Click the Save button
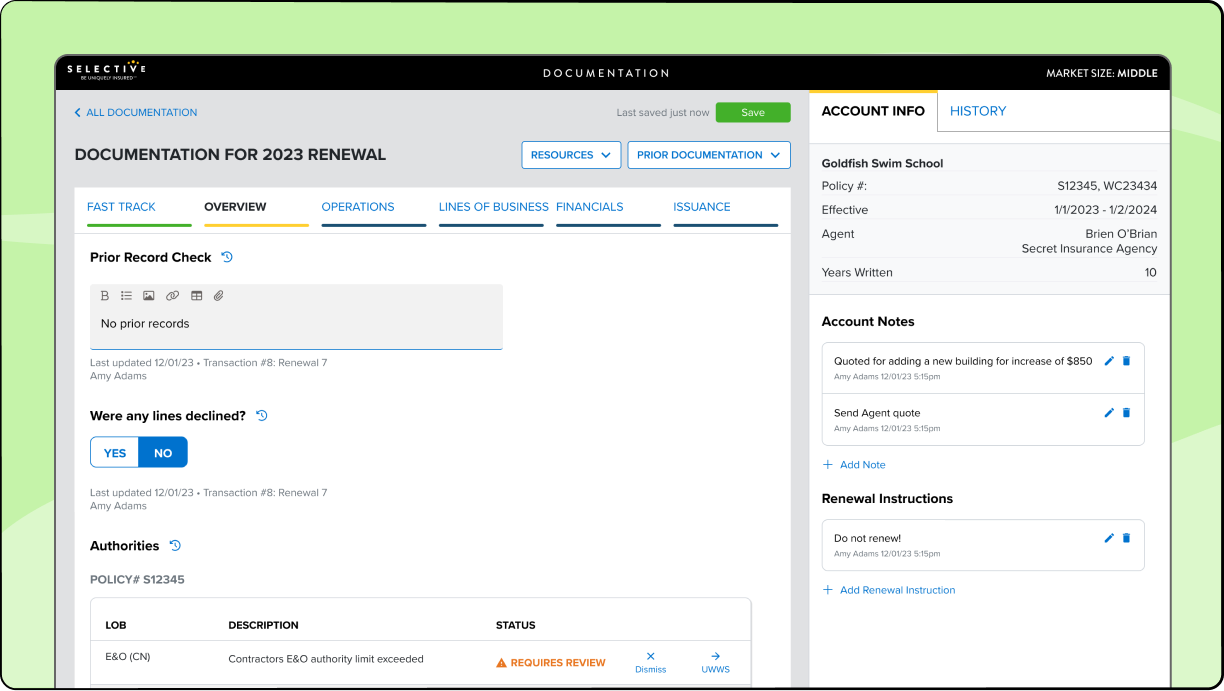The width and height of the screenshot is (1224, 691). (x=753, y=112)
